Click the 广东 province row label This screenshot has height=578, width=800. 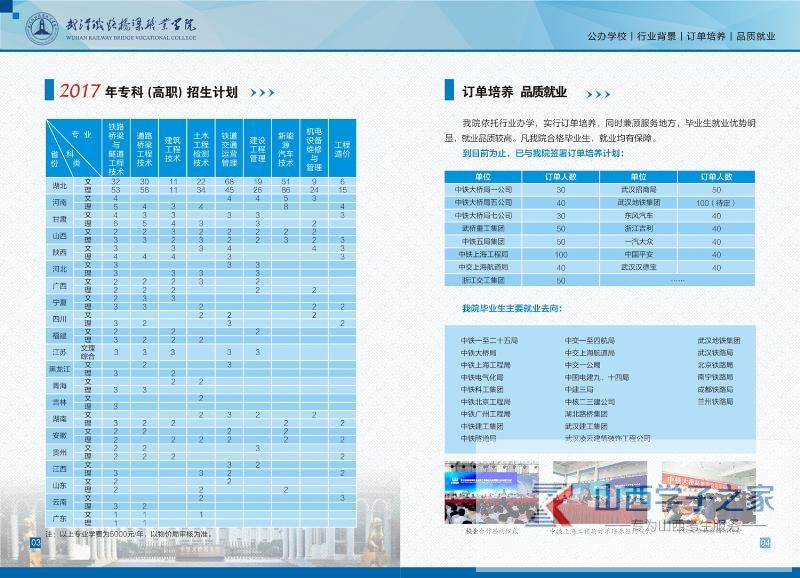pos(60,518)
